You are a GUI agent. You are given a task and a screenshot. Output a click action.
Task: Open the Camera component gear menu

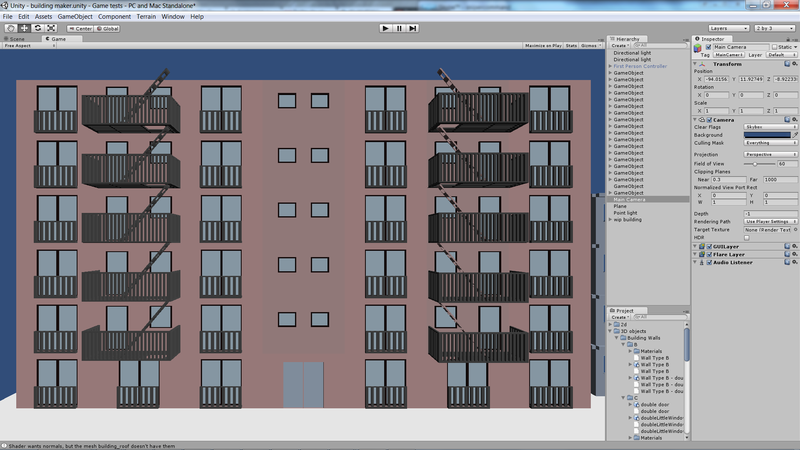click(x=795, y=119)
